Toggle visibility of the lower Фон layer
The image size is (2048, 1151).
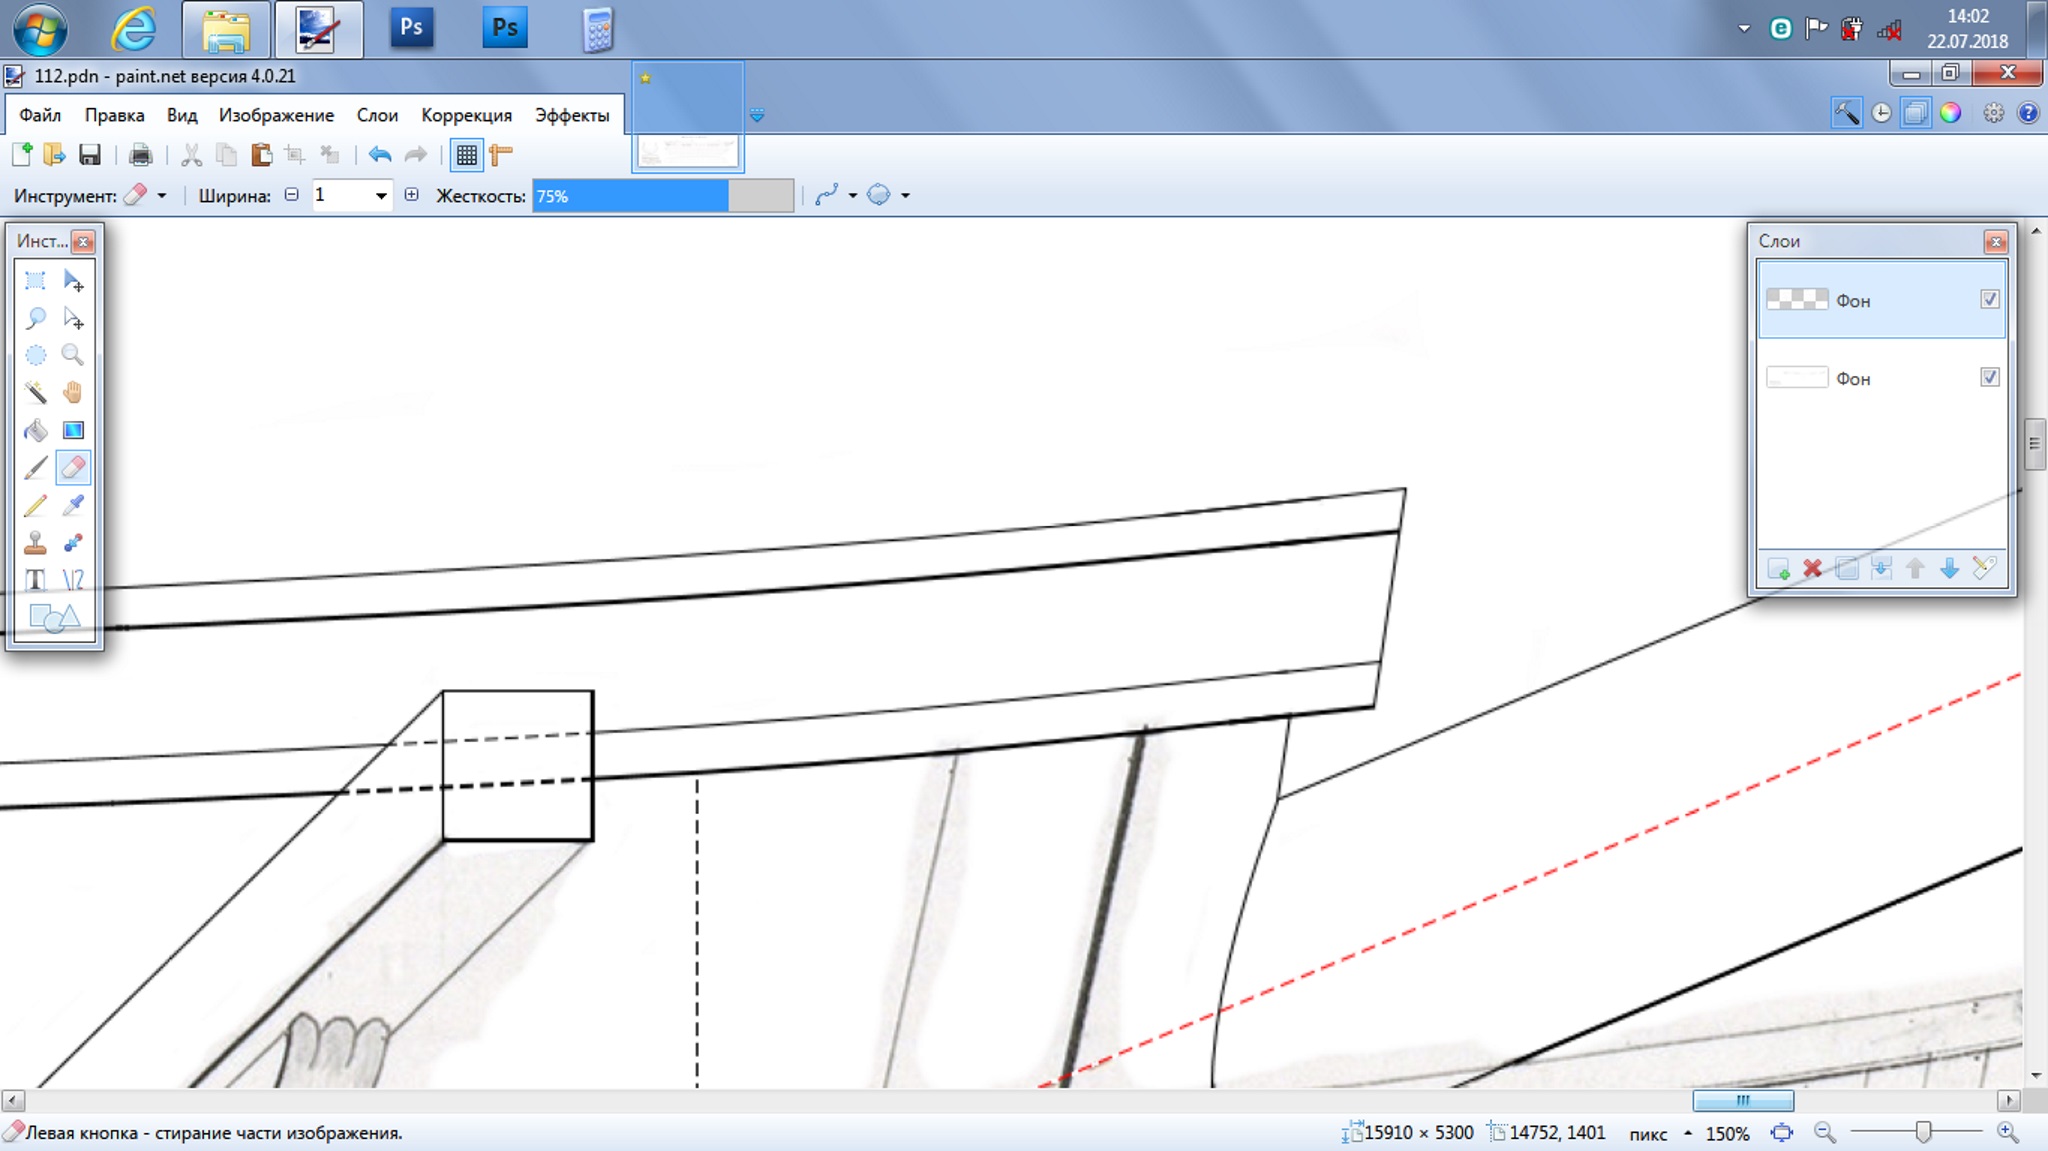1990,377
